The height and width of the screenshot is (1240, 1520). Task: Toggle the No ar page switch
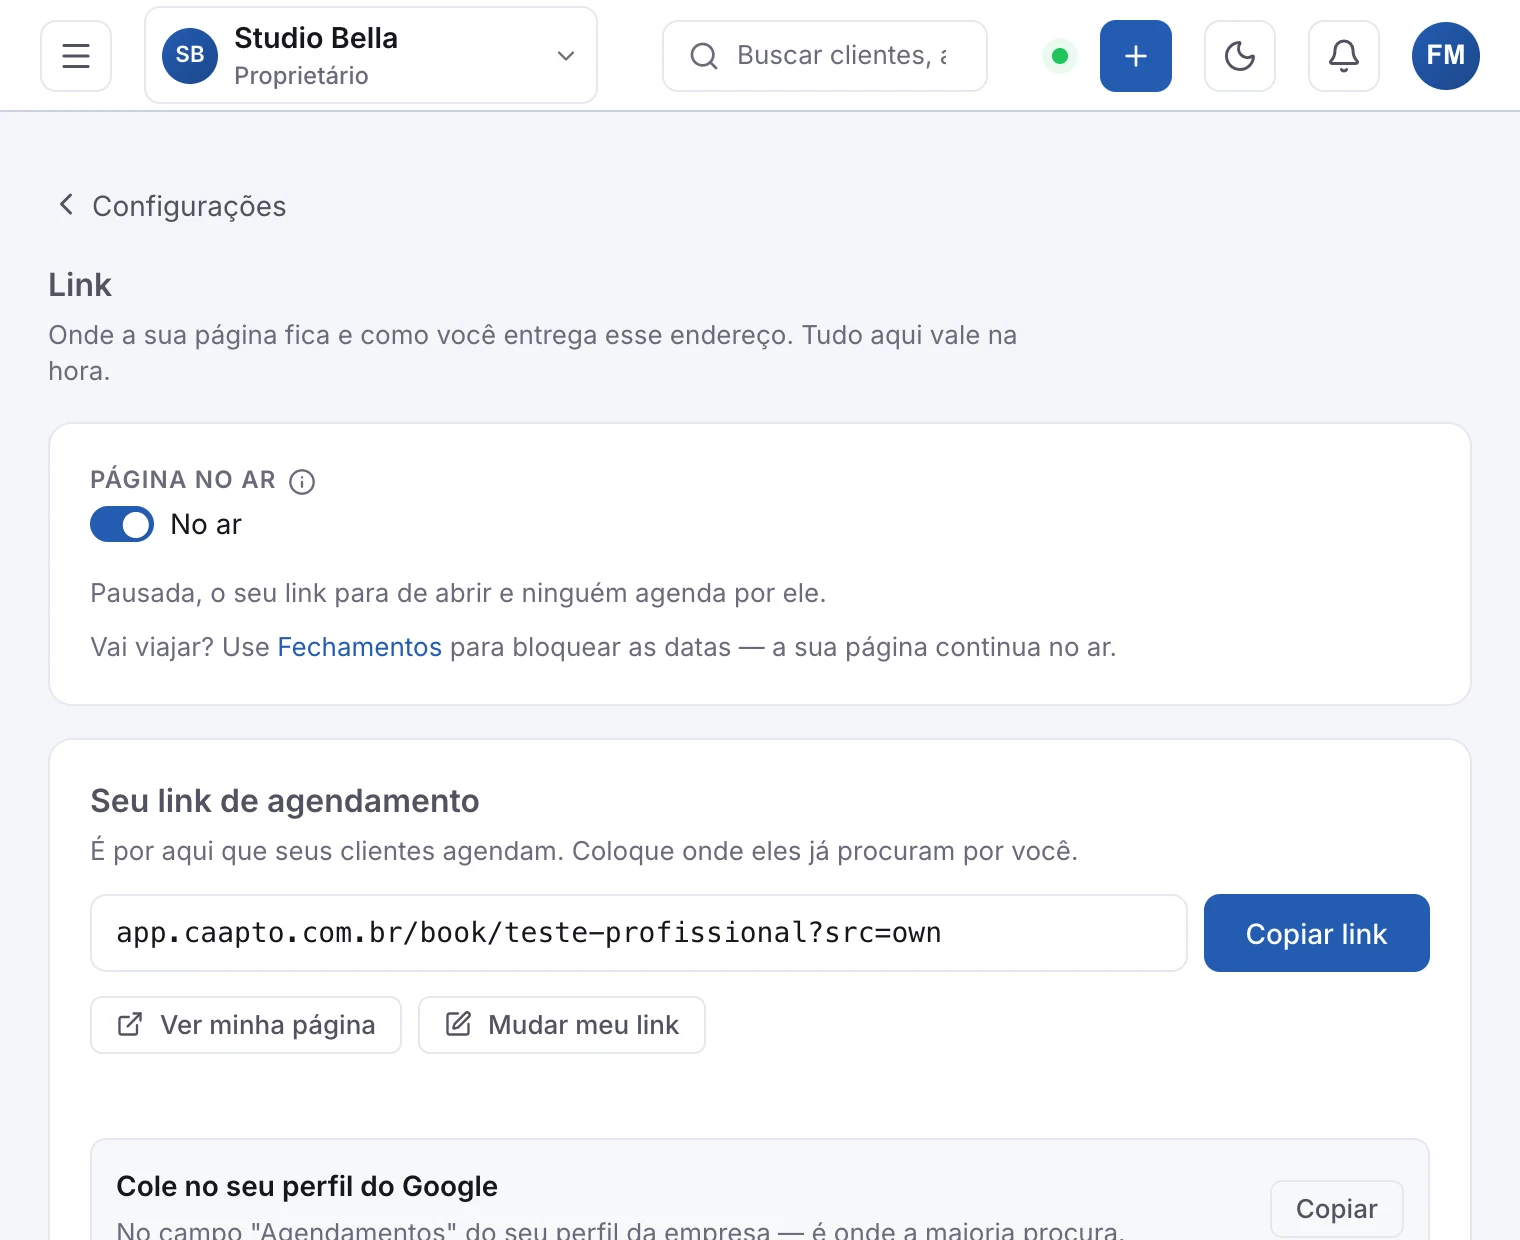coord(122,524)
